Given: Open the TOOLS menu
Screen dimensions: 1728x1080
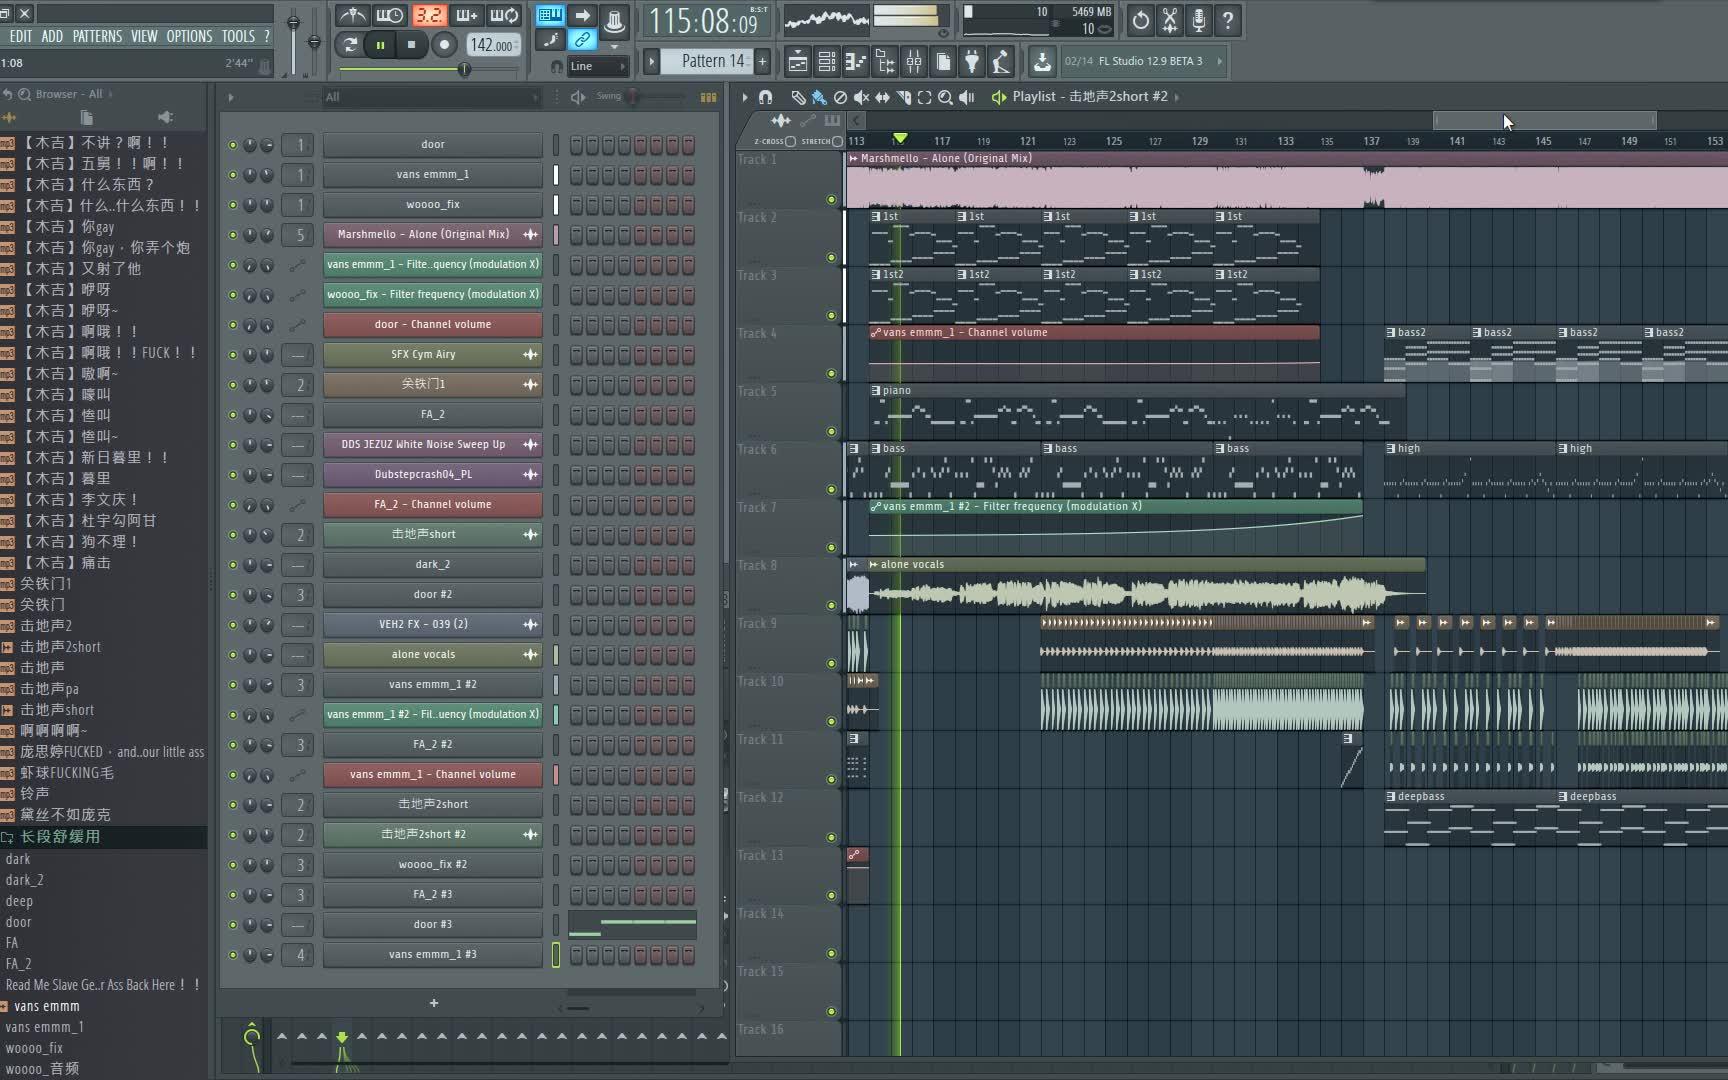Looking at the screenshot, I should (238, 36).
